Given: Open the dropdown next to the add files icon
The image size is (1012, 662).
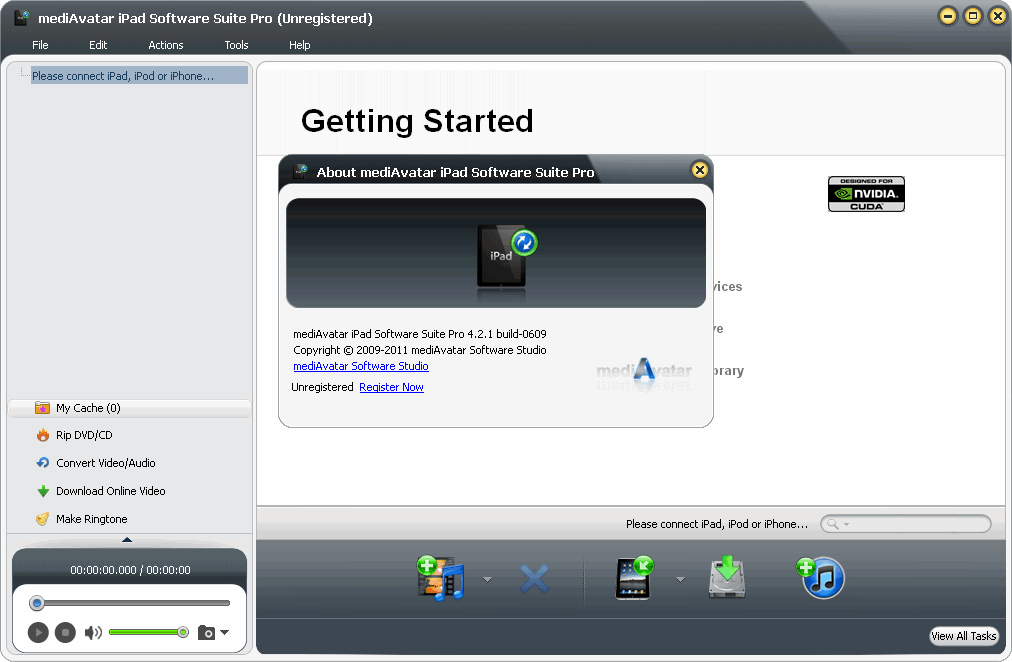Looking at the screenshot, I should coord(487,578).
